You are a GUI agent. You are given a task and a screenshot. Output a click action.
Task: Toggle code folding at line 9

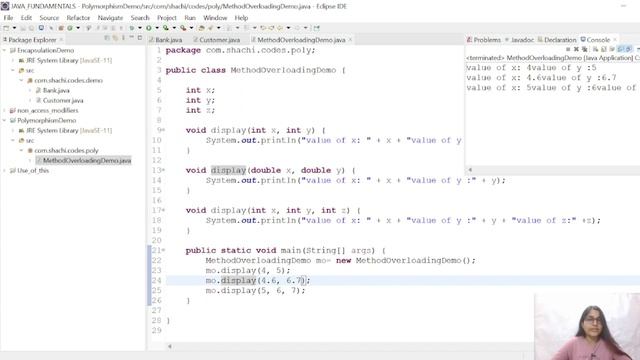[x=163, y=130]
